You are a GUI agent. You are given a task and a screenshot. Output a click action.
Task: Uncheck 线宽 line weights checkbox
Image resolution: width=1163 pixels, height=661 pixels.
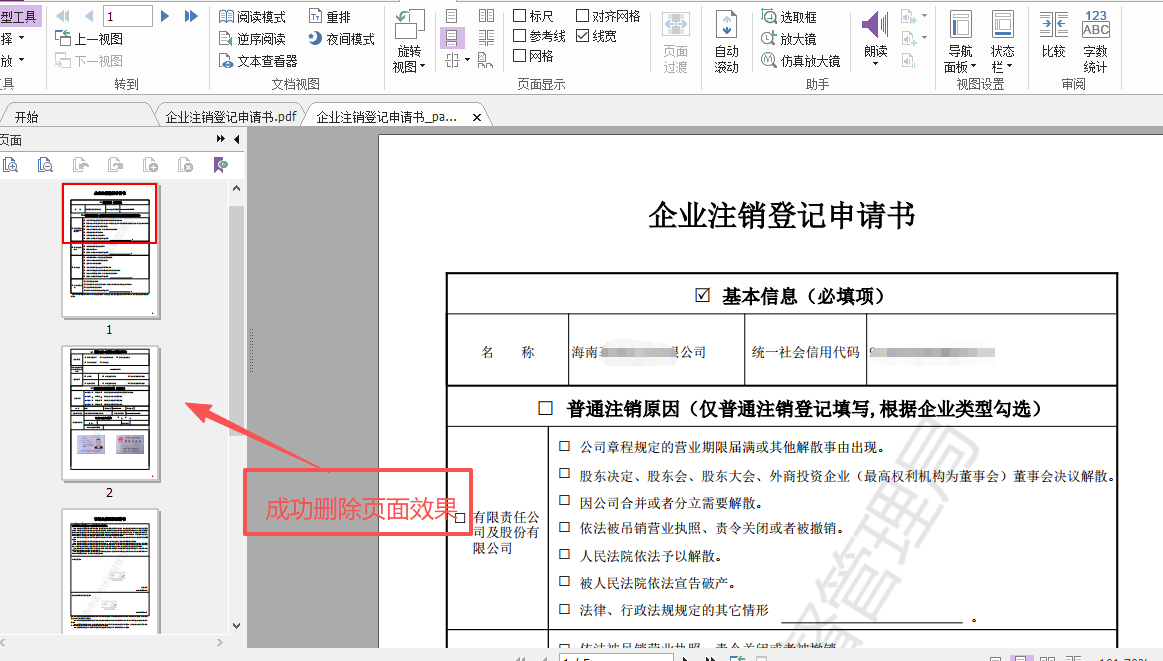[583, 36]
